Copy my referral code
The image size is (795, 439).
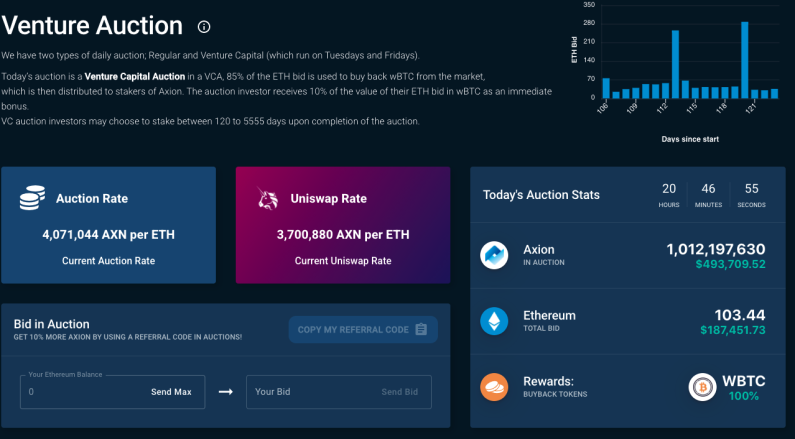[363, 330]
